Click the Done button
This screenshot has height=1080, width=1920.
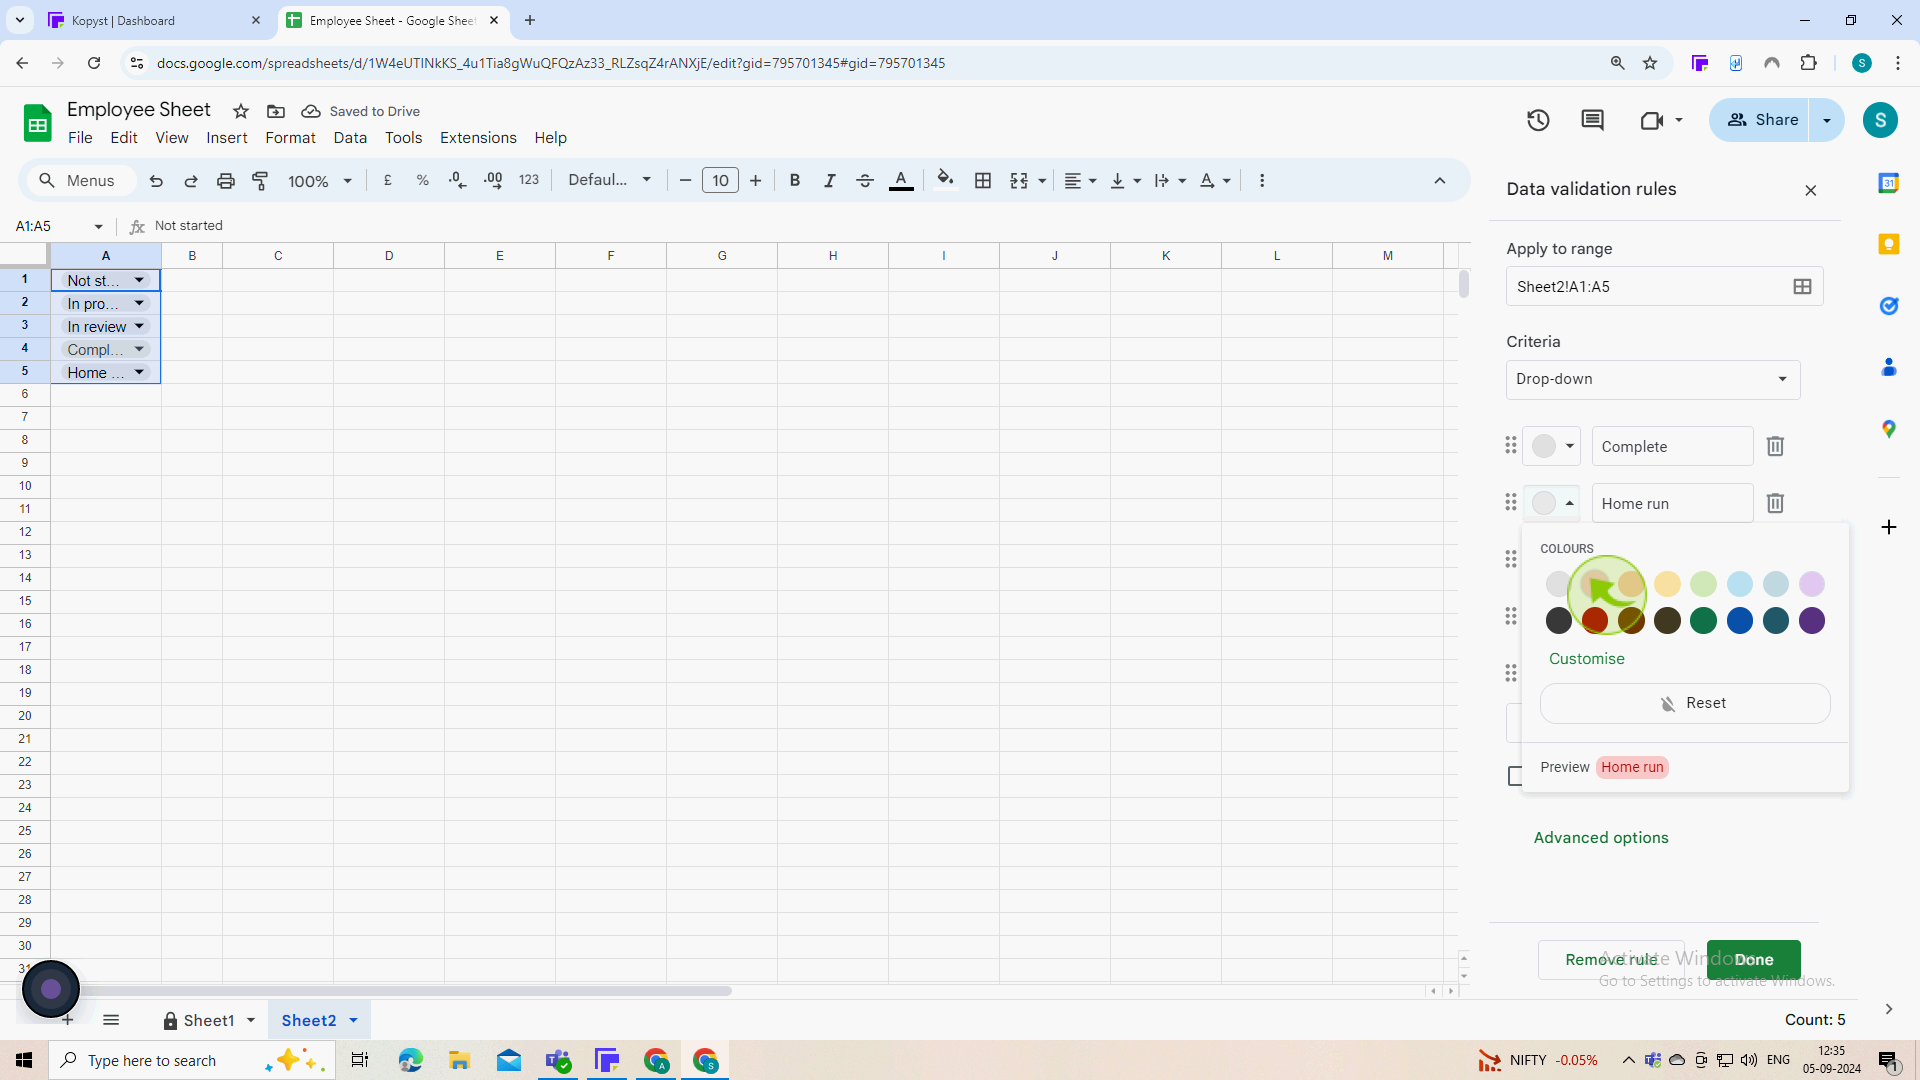click(x=1754, y=959)
